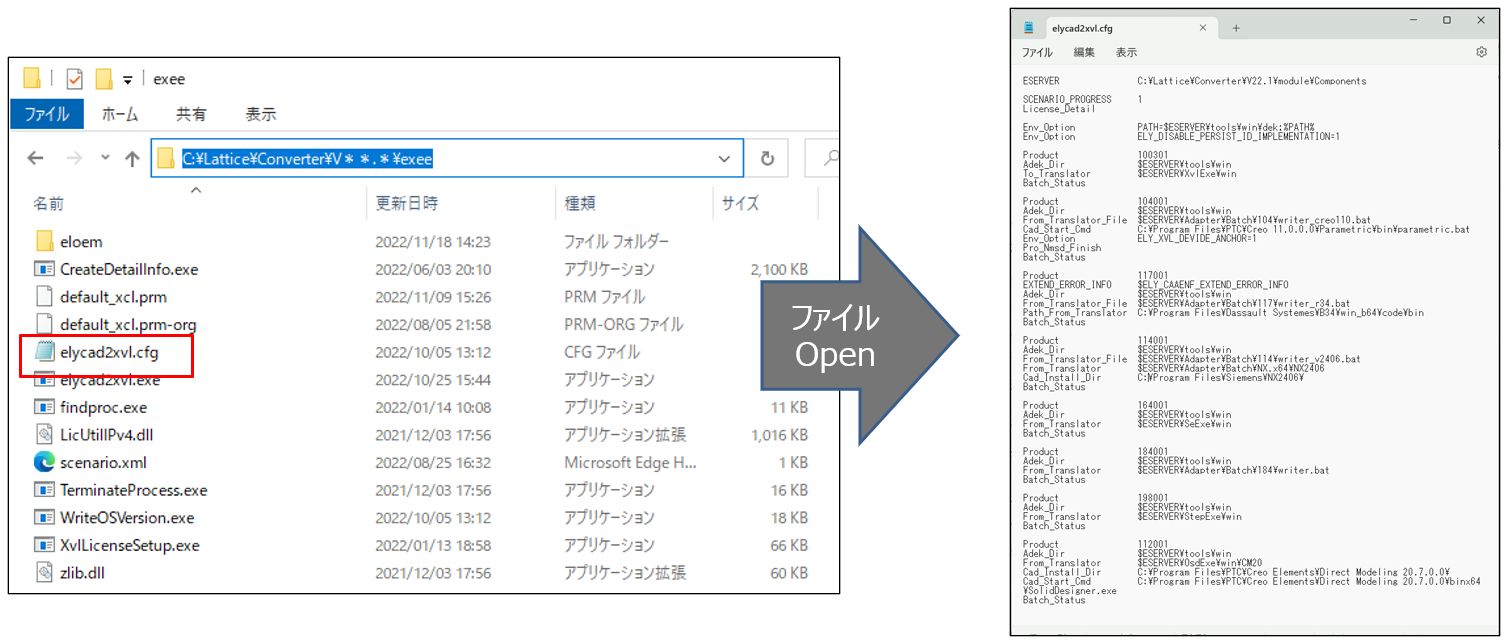This screenshot has height=643, width=1507.
Task: Click the License_Detail line in Notepad
Action: (x=1060, y=109)
